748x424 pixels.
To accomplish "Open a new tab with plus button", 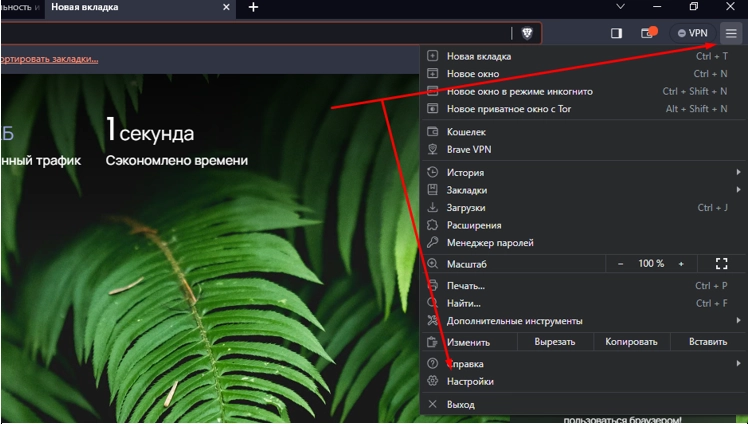I will point(253,7).
